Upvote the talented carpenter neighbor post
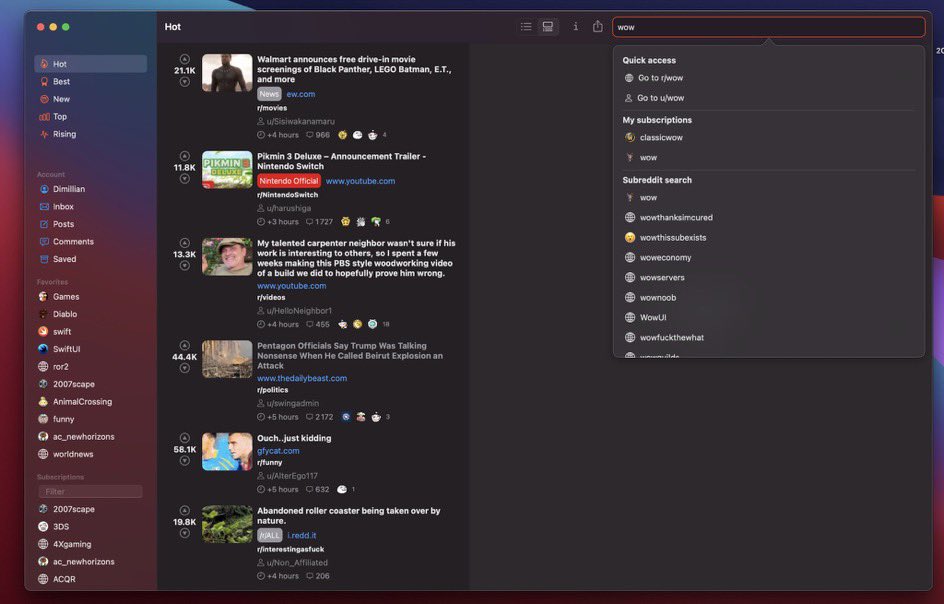 point(185,243)
